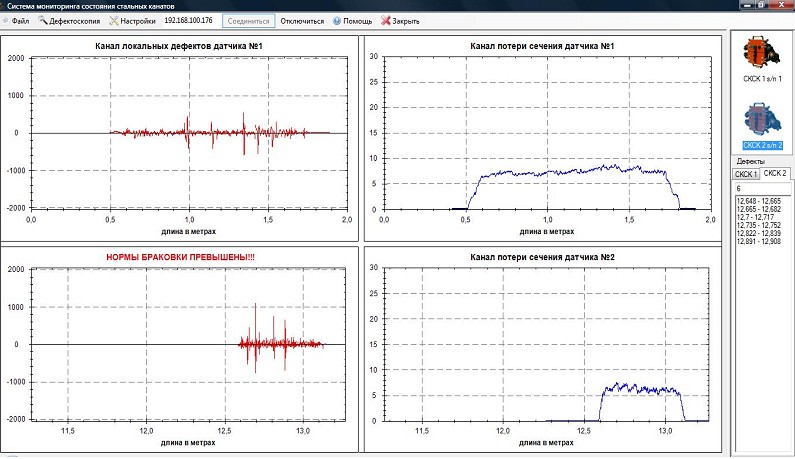The width and height of the screenshot is (795, 459).
Task: Open the Настройки menu
Action: (138, 21)
